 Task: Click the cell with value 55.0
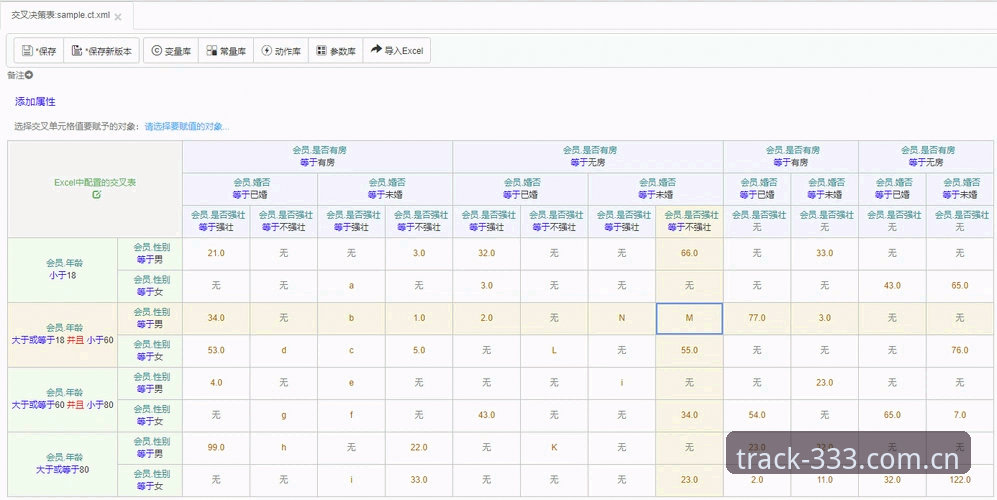689,351
